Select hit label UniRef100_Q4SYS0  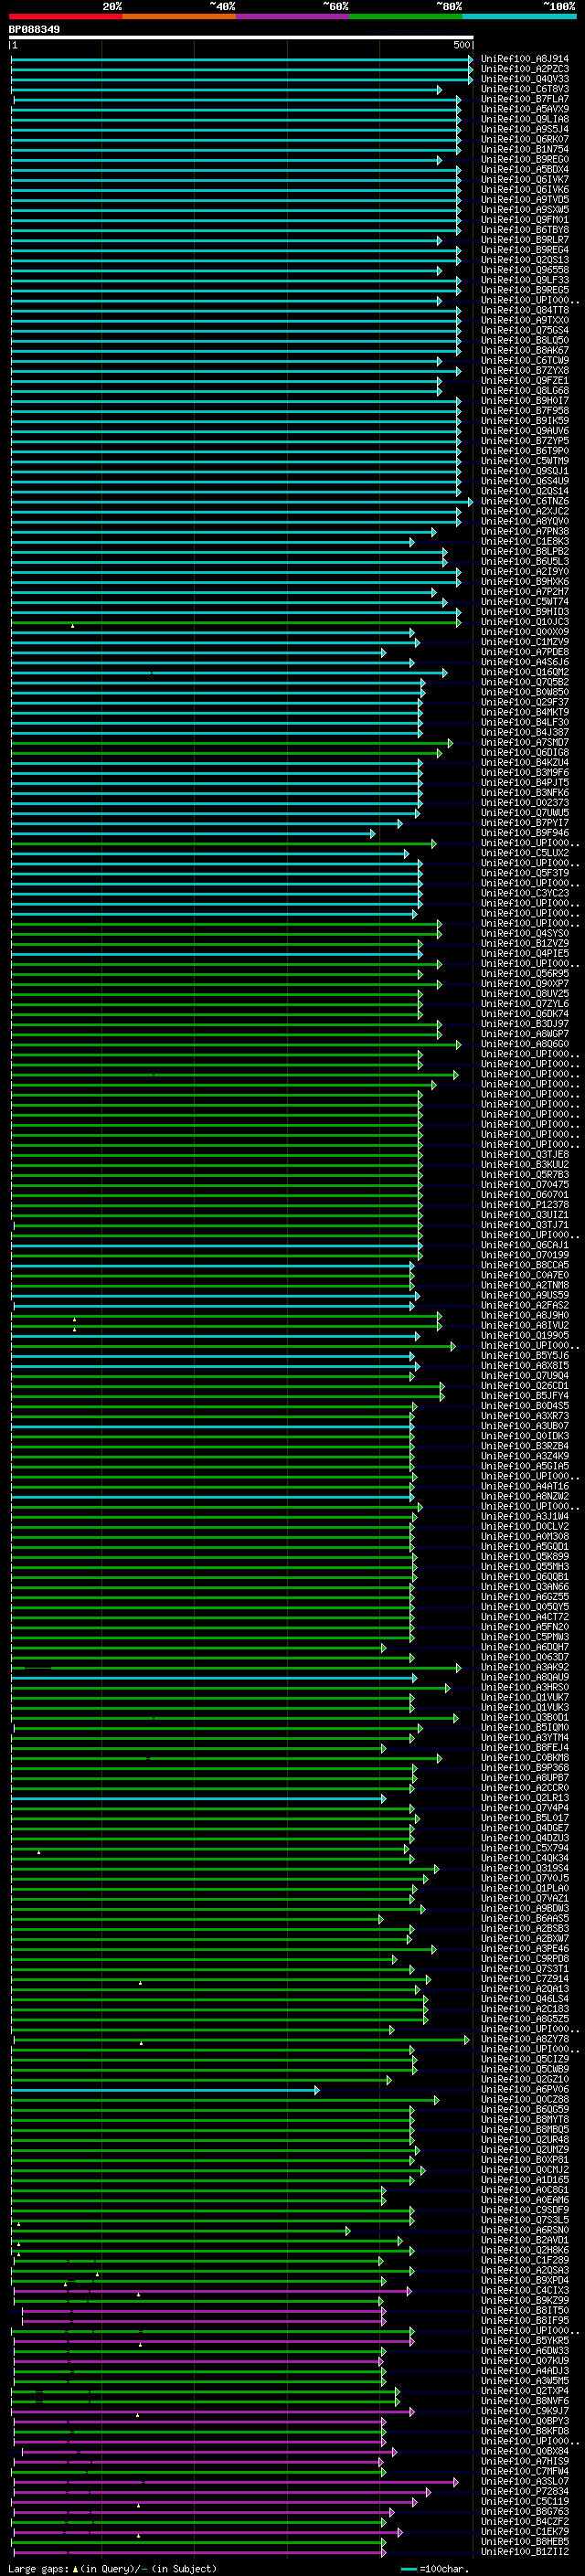[525, 934]
